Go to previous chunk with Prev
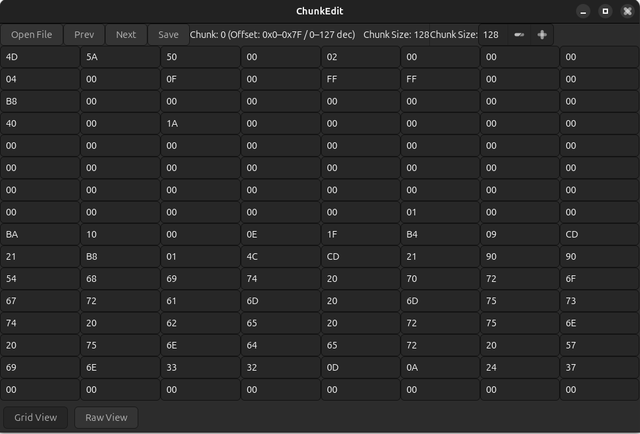Viewport: 640px width, 434px height. click(84, 35)
